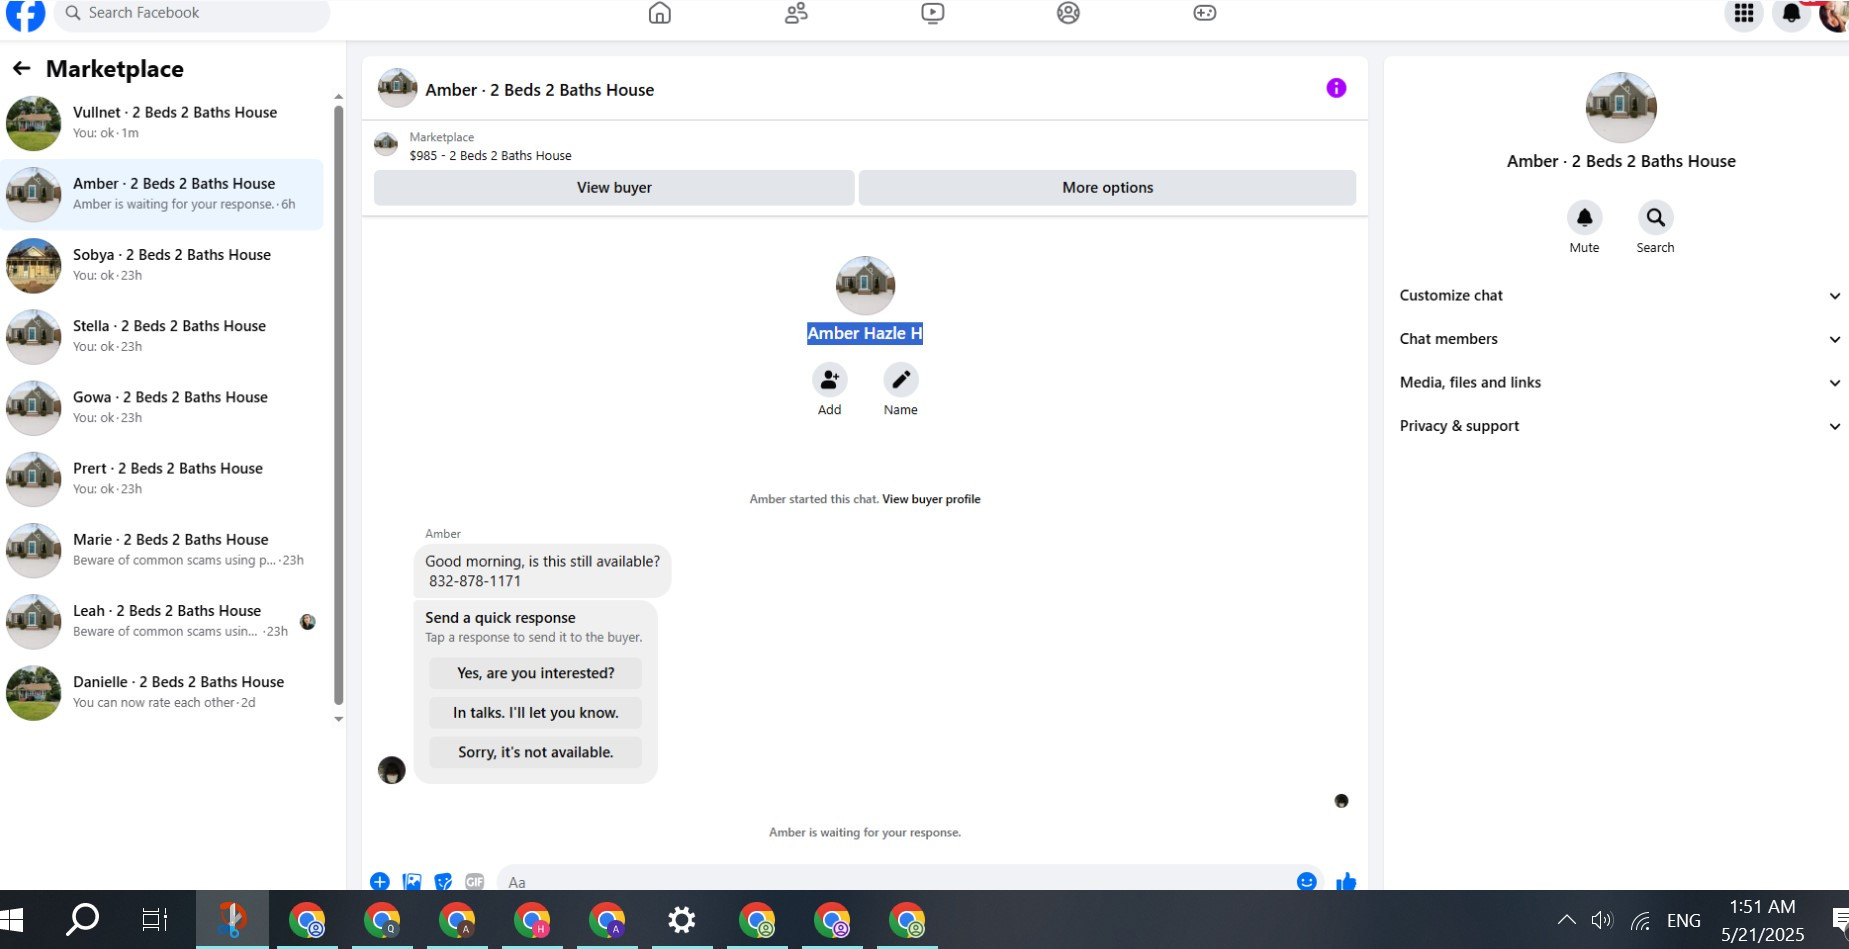Open conversation information via purple info icon
This screenshot has height=949, width=1849.
(1336, 88)
